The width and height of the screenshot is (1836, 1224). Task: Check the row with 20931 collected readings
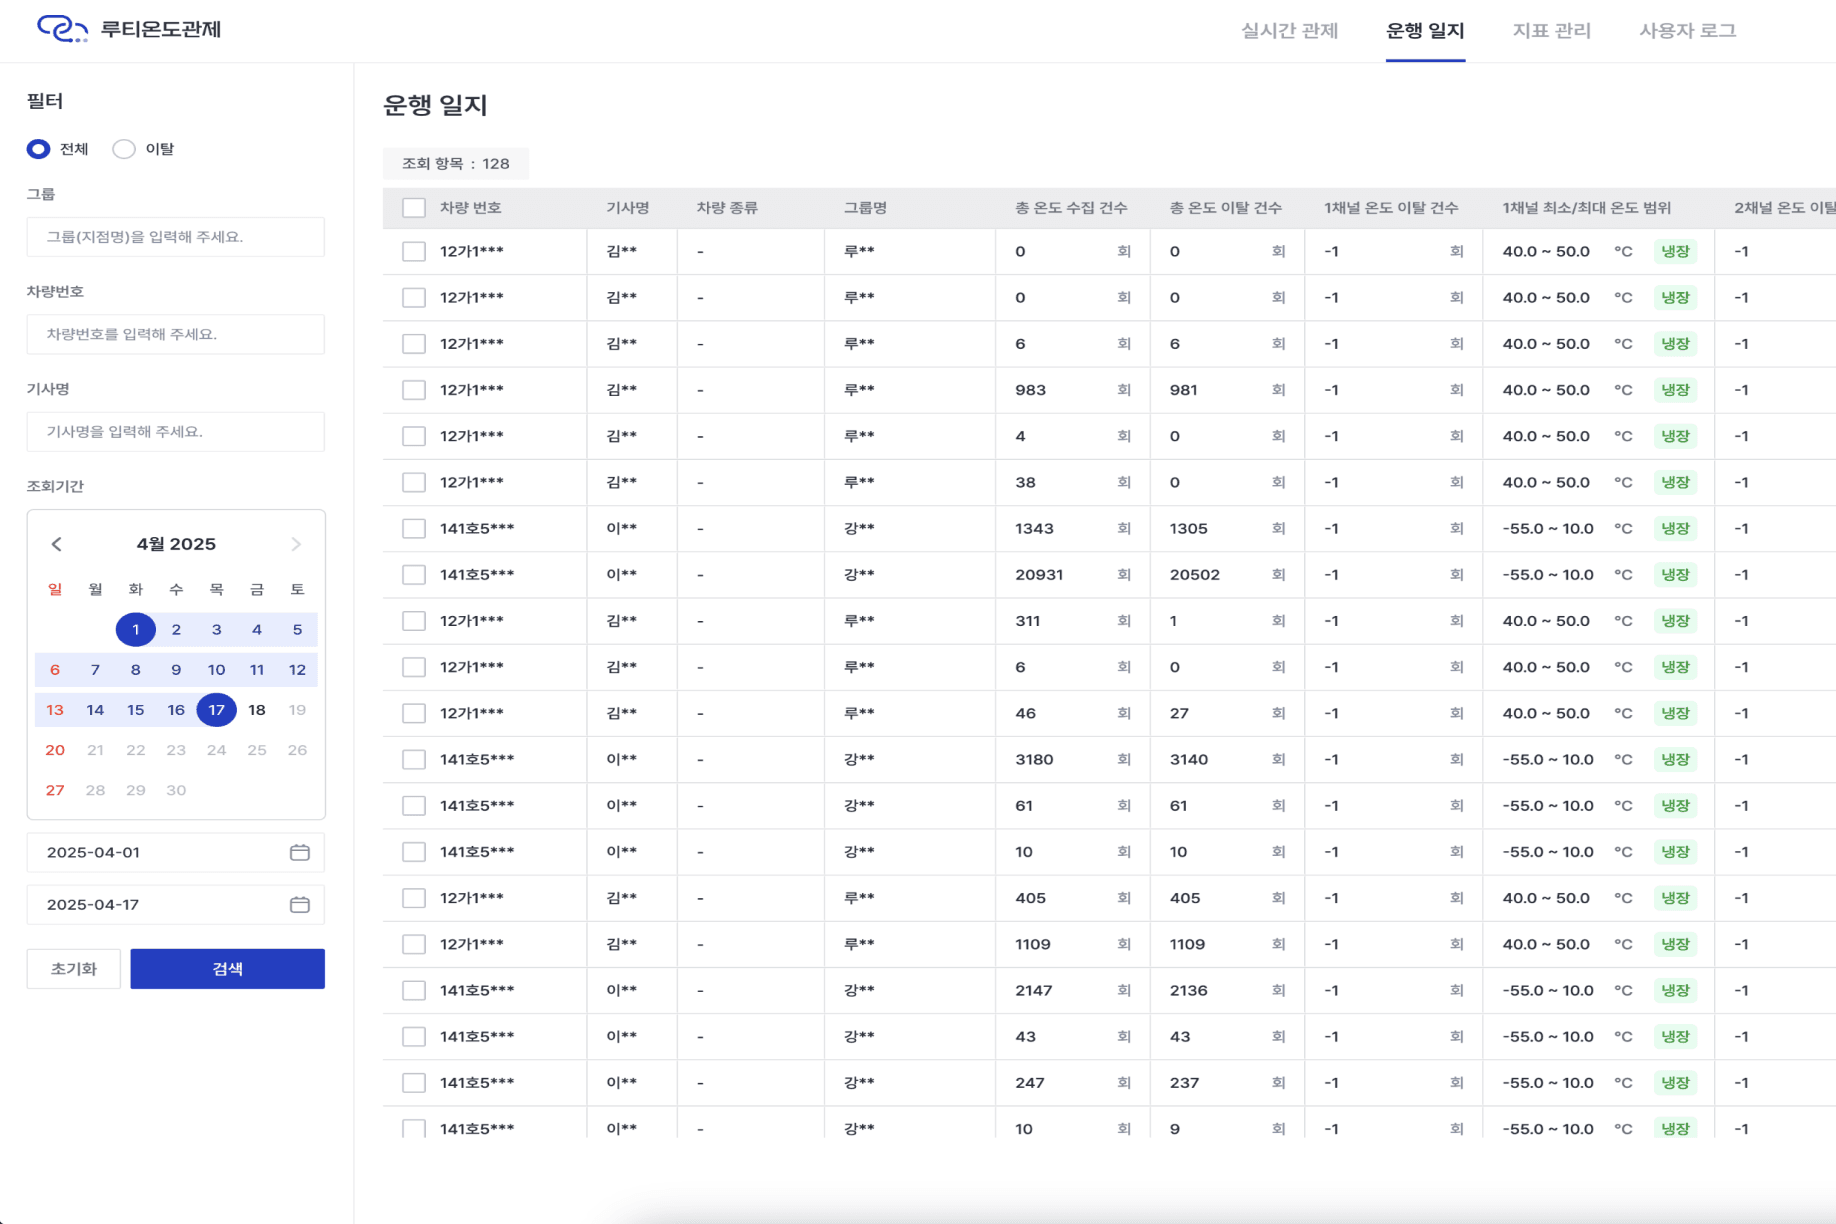pos(414,575)
